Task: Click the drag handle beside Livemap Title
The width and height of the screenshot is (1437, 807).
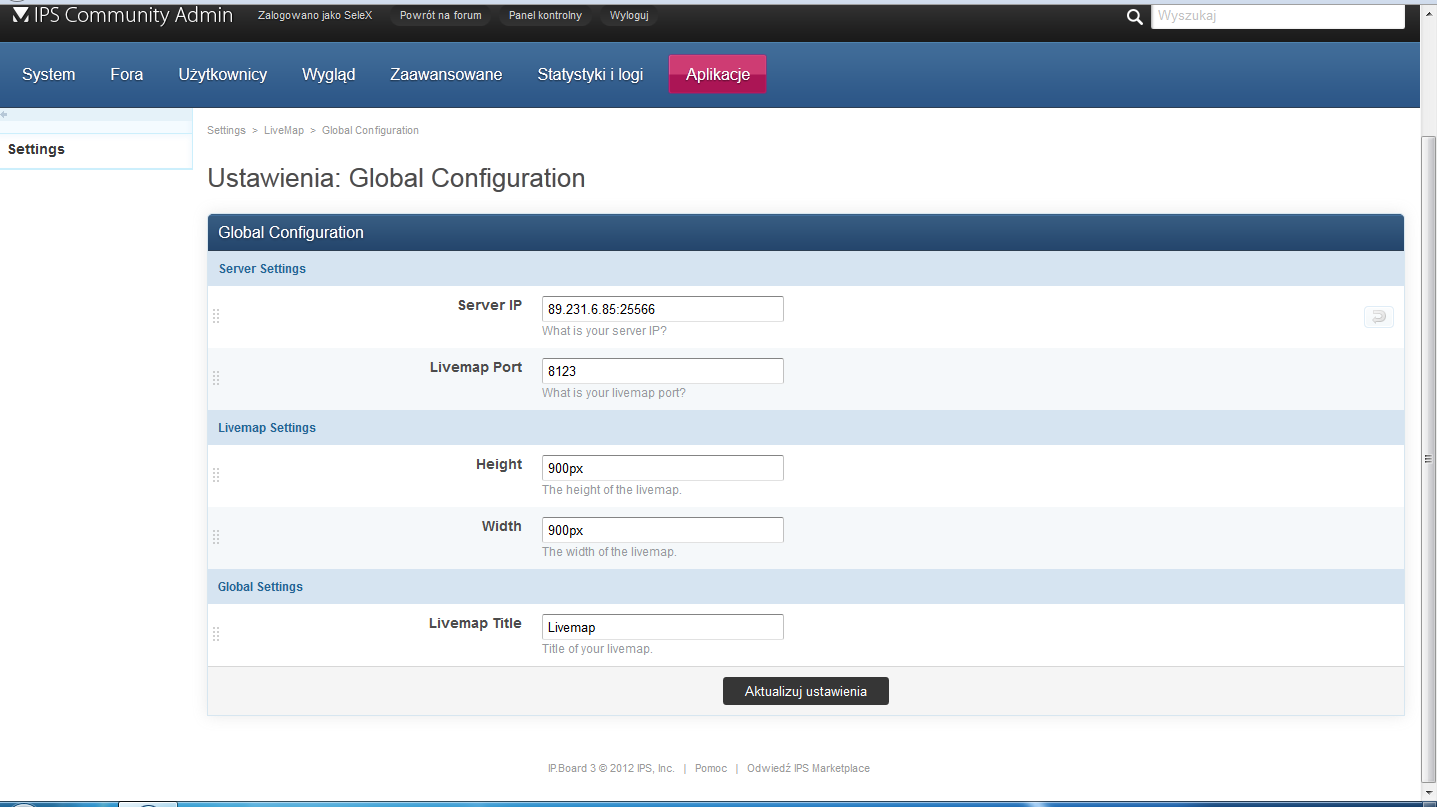Action: click(216, 634)
